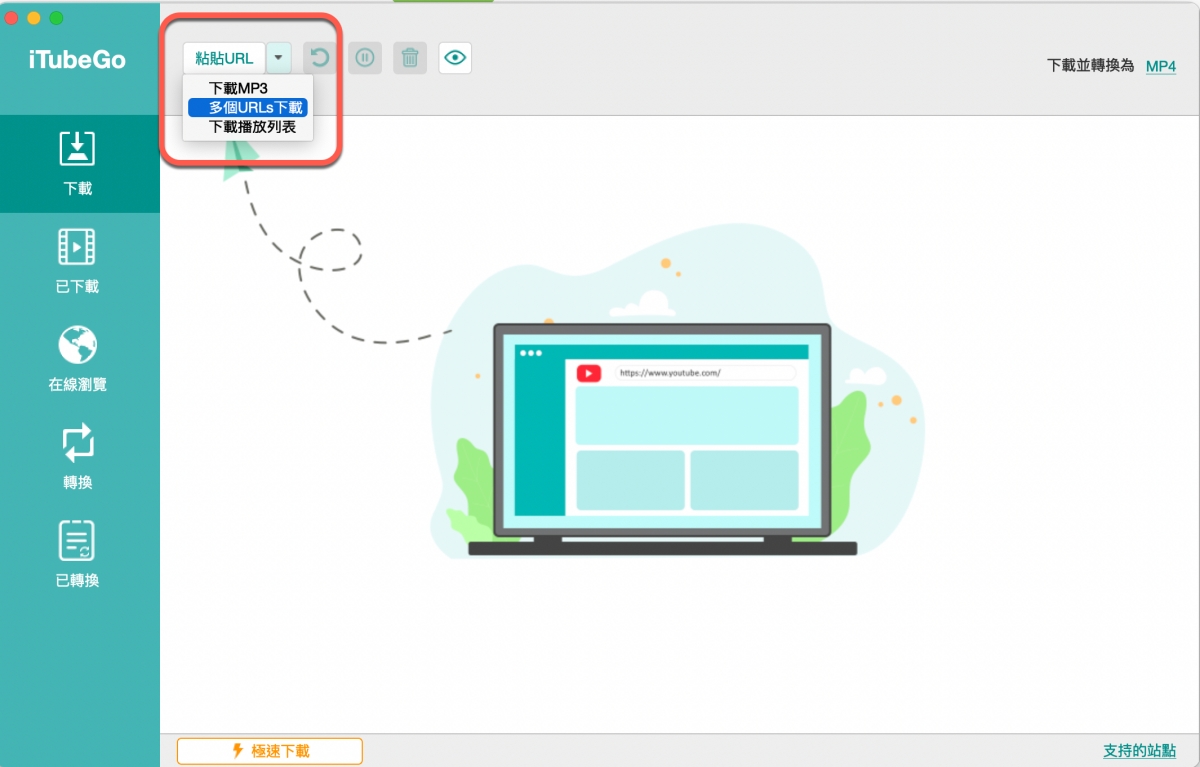Change the MP4 output format link
1200x767 pixels.
pyautogui.click(x=1161, y=66)
